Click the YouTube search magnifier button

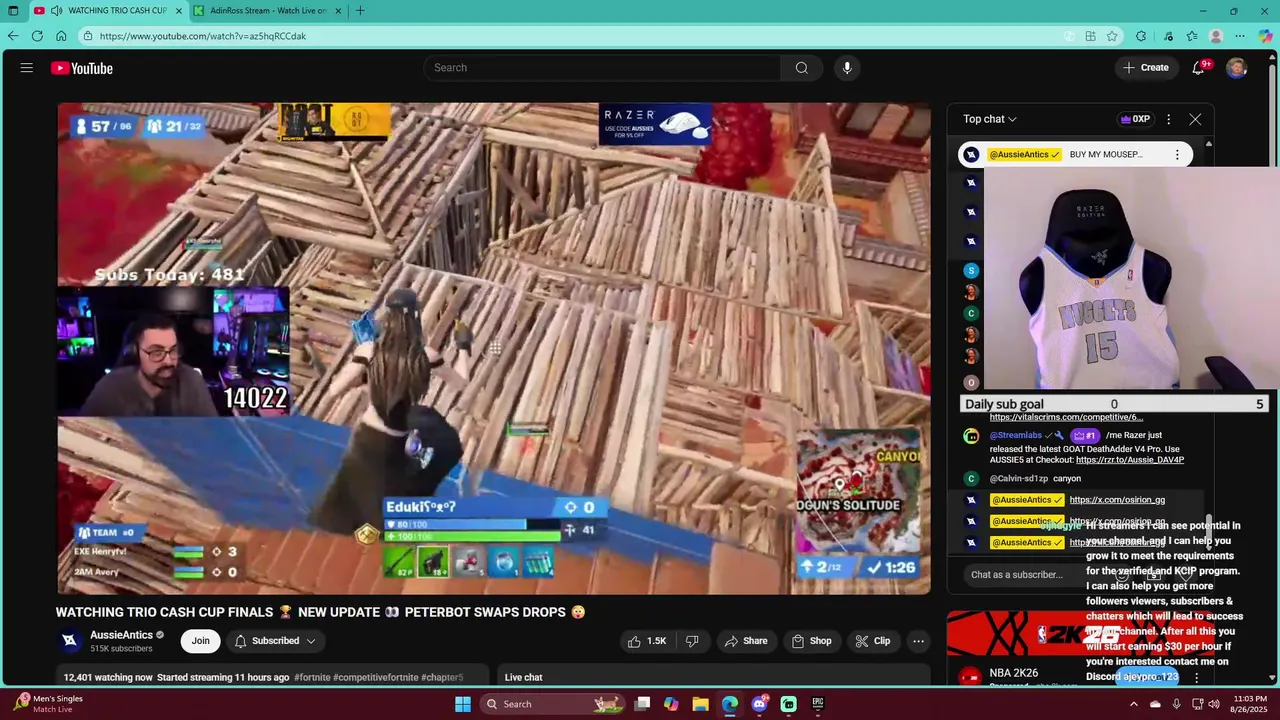click(x=801, y=68)
